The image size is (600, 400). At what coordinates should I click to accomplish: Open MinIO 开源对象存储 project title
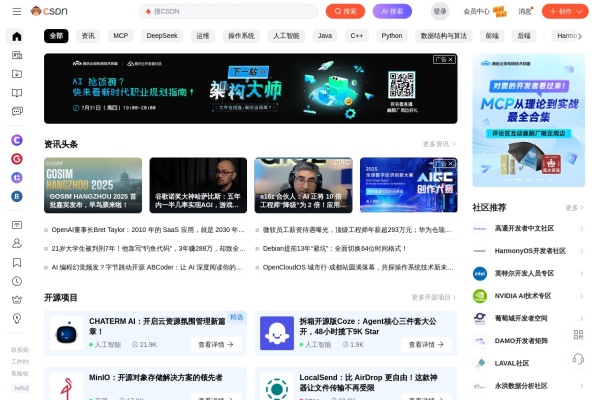click(x=156, y=377)
